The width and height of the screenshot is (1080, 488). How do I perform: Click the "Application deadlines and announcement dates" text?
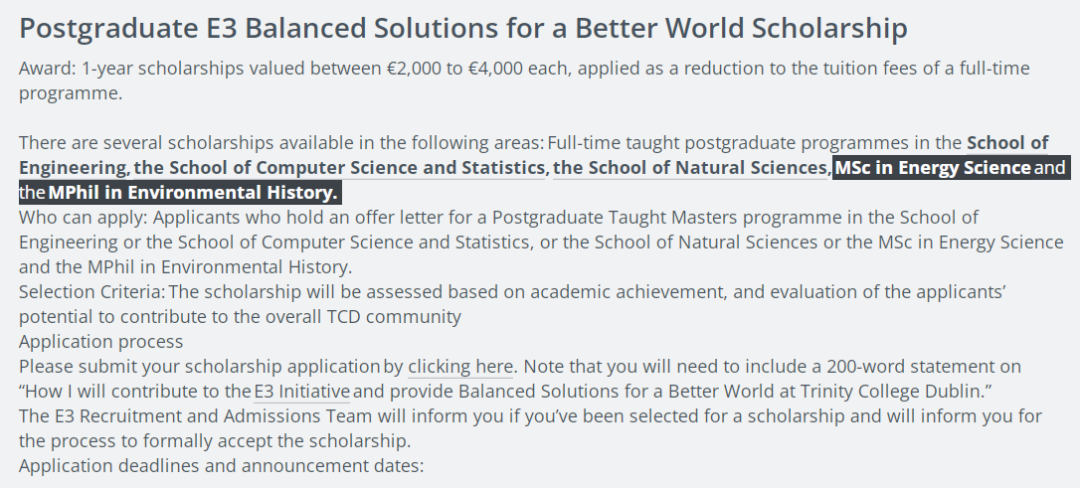[221, 465]
